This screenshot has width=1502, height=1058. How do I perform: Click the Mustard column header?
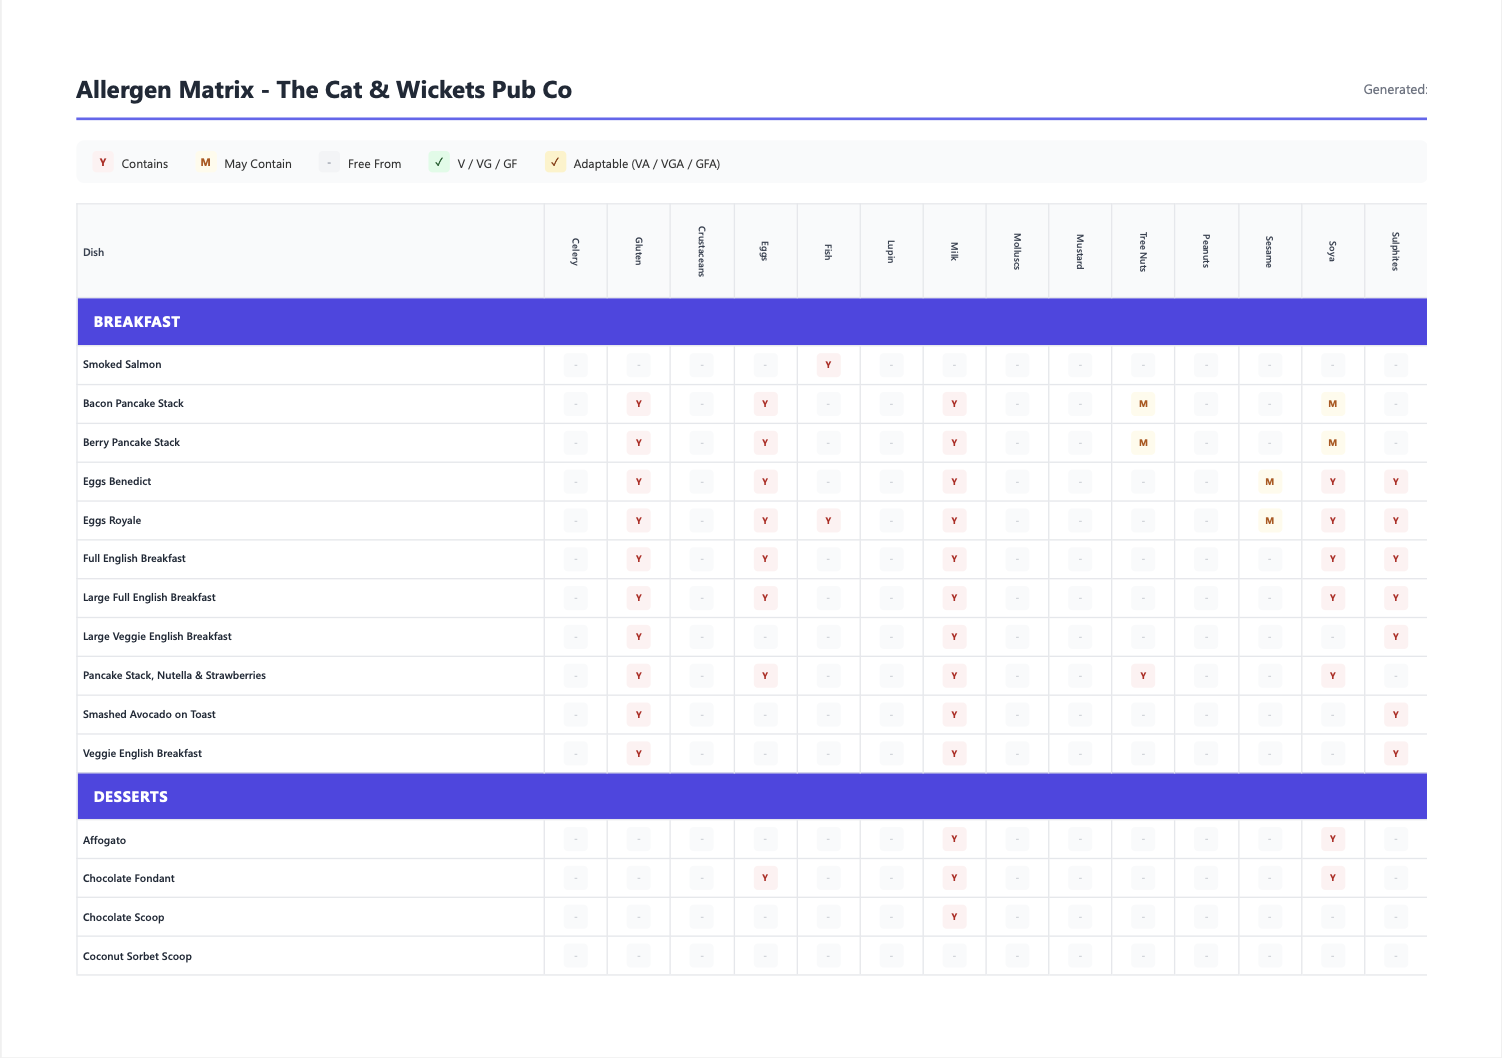[x=1080, y=252]
